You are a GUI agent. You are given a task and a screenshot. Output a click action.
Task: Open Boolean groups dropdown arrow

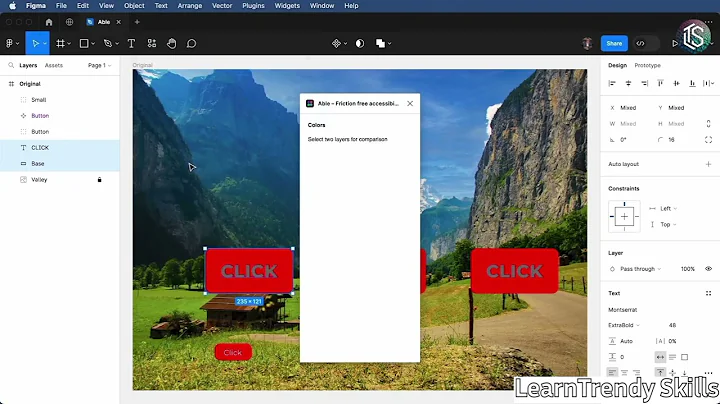click(389, 44)
